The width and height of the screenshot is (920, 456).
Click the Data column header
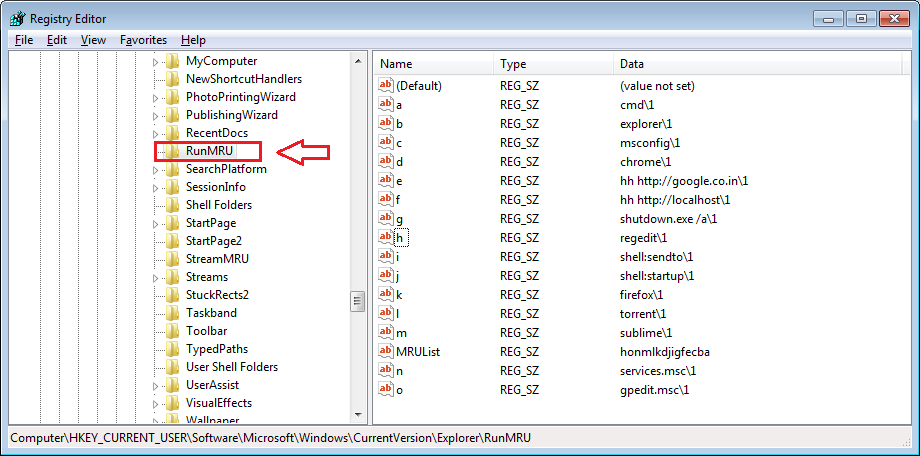(759, 64)
